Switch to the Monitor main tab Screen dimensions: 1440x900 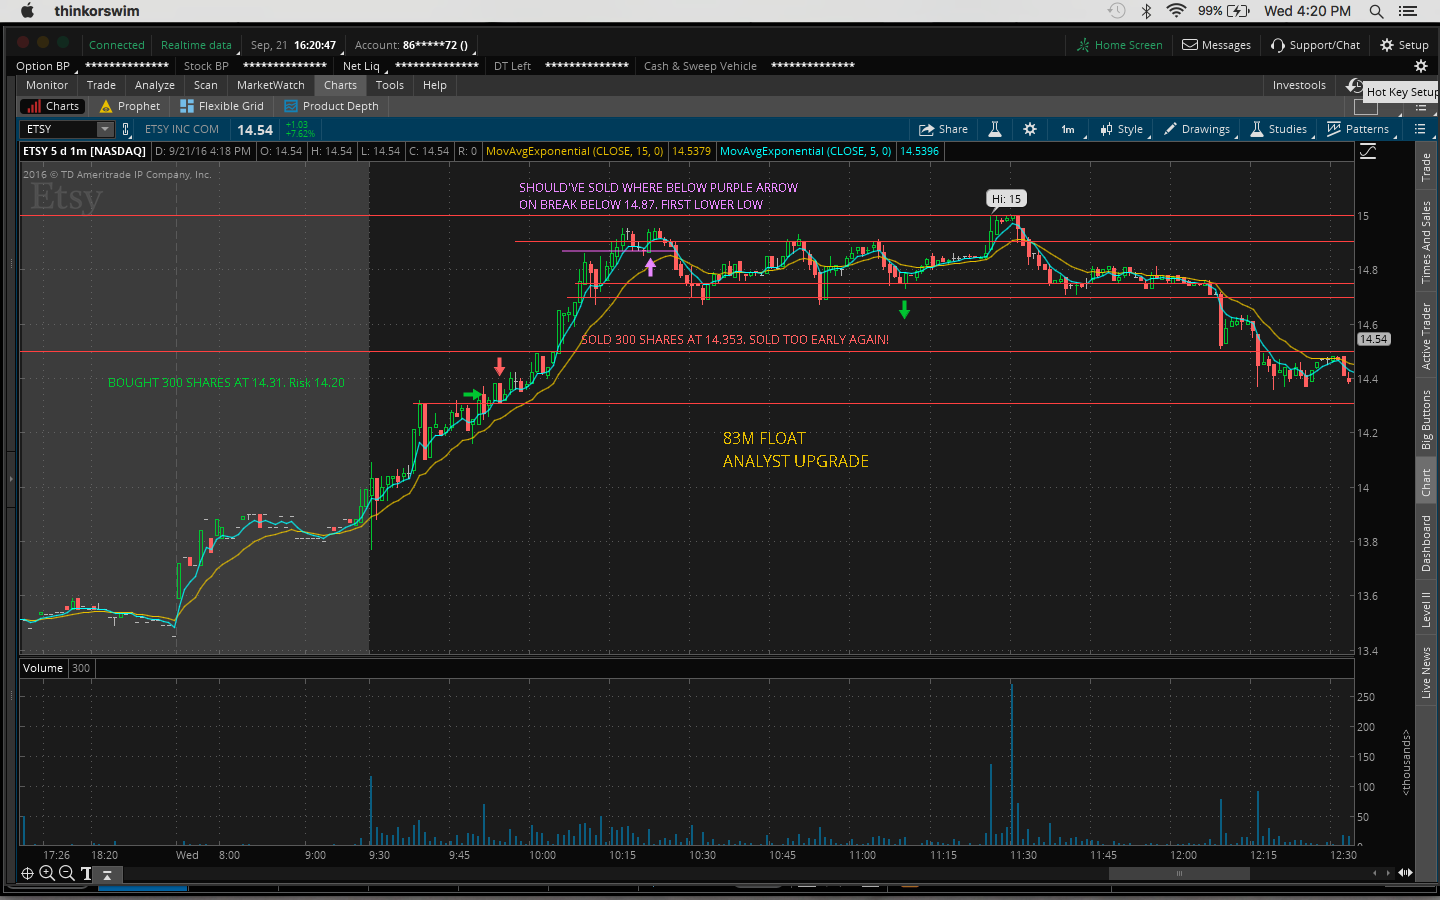click(x=47, y=85)
